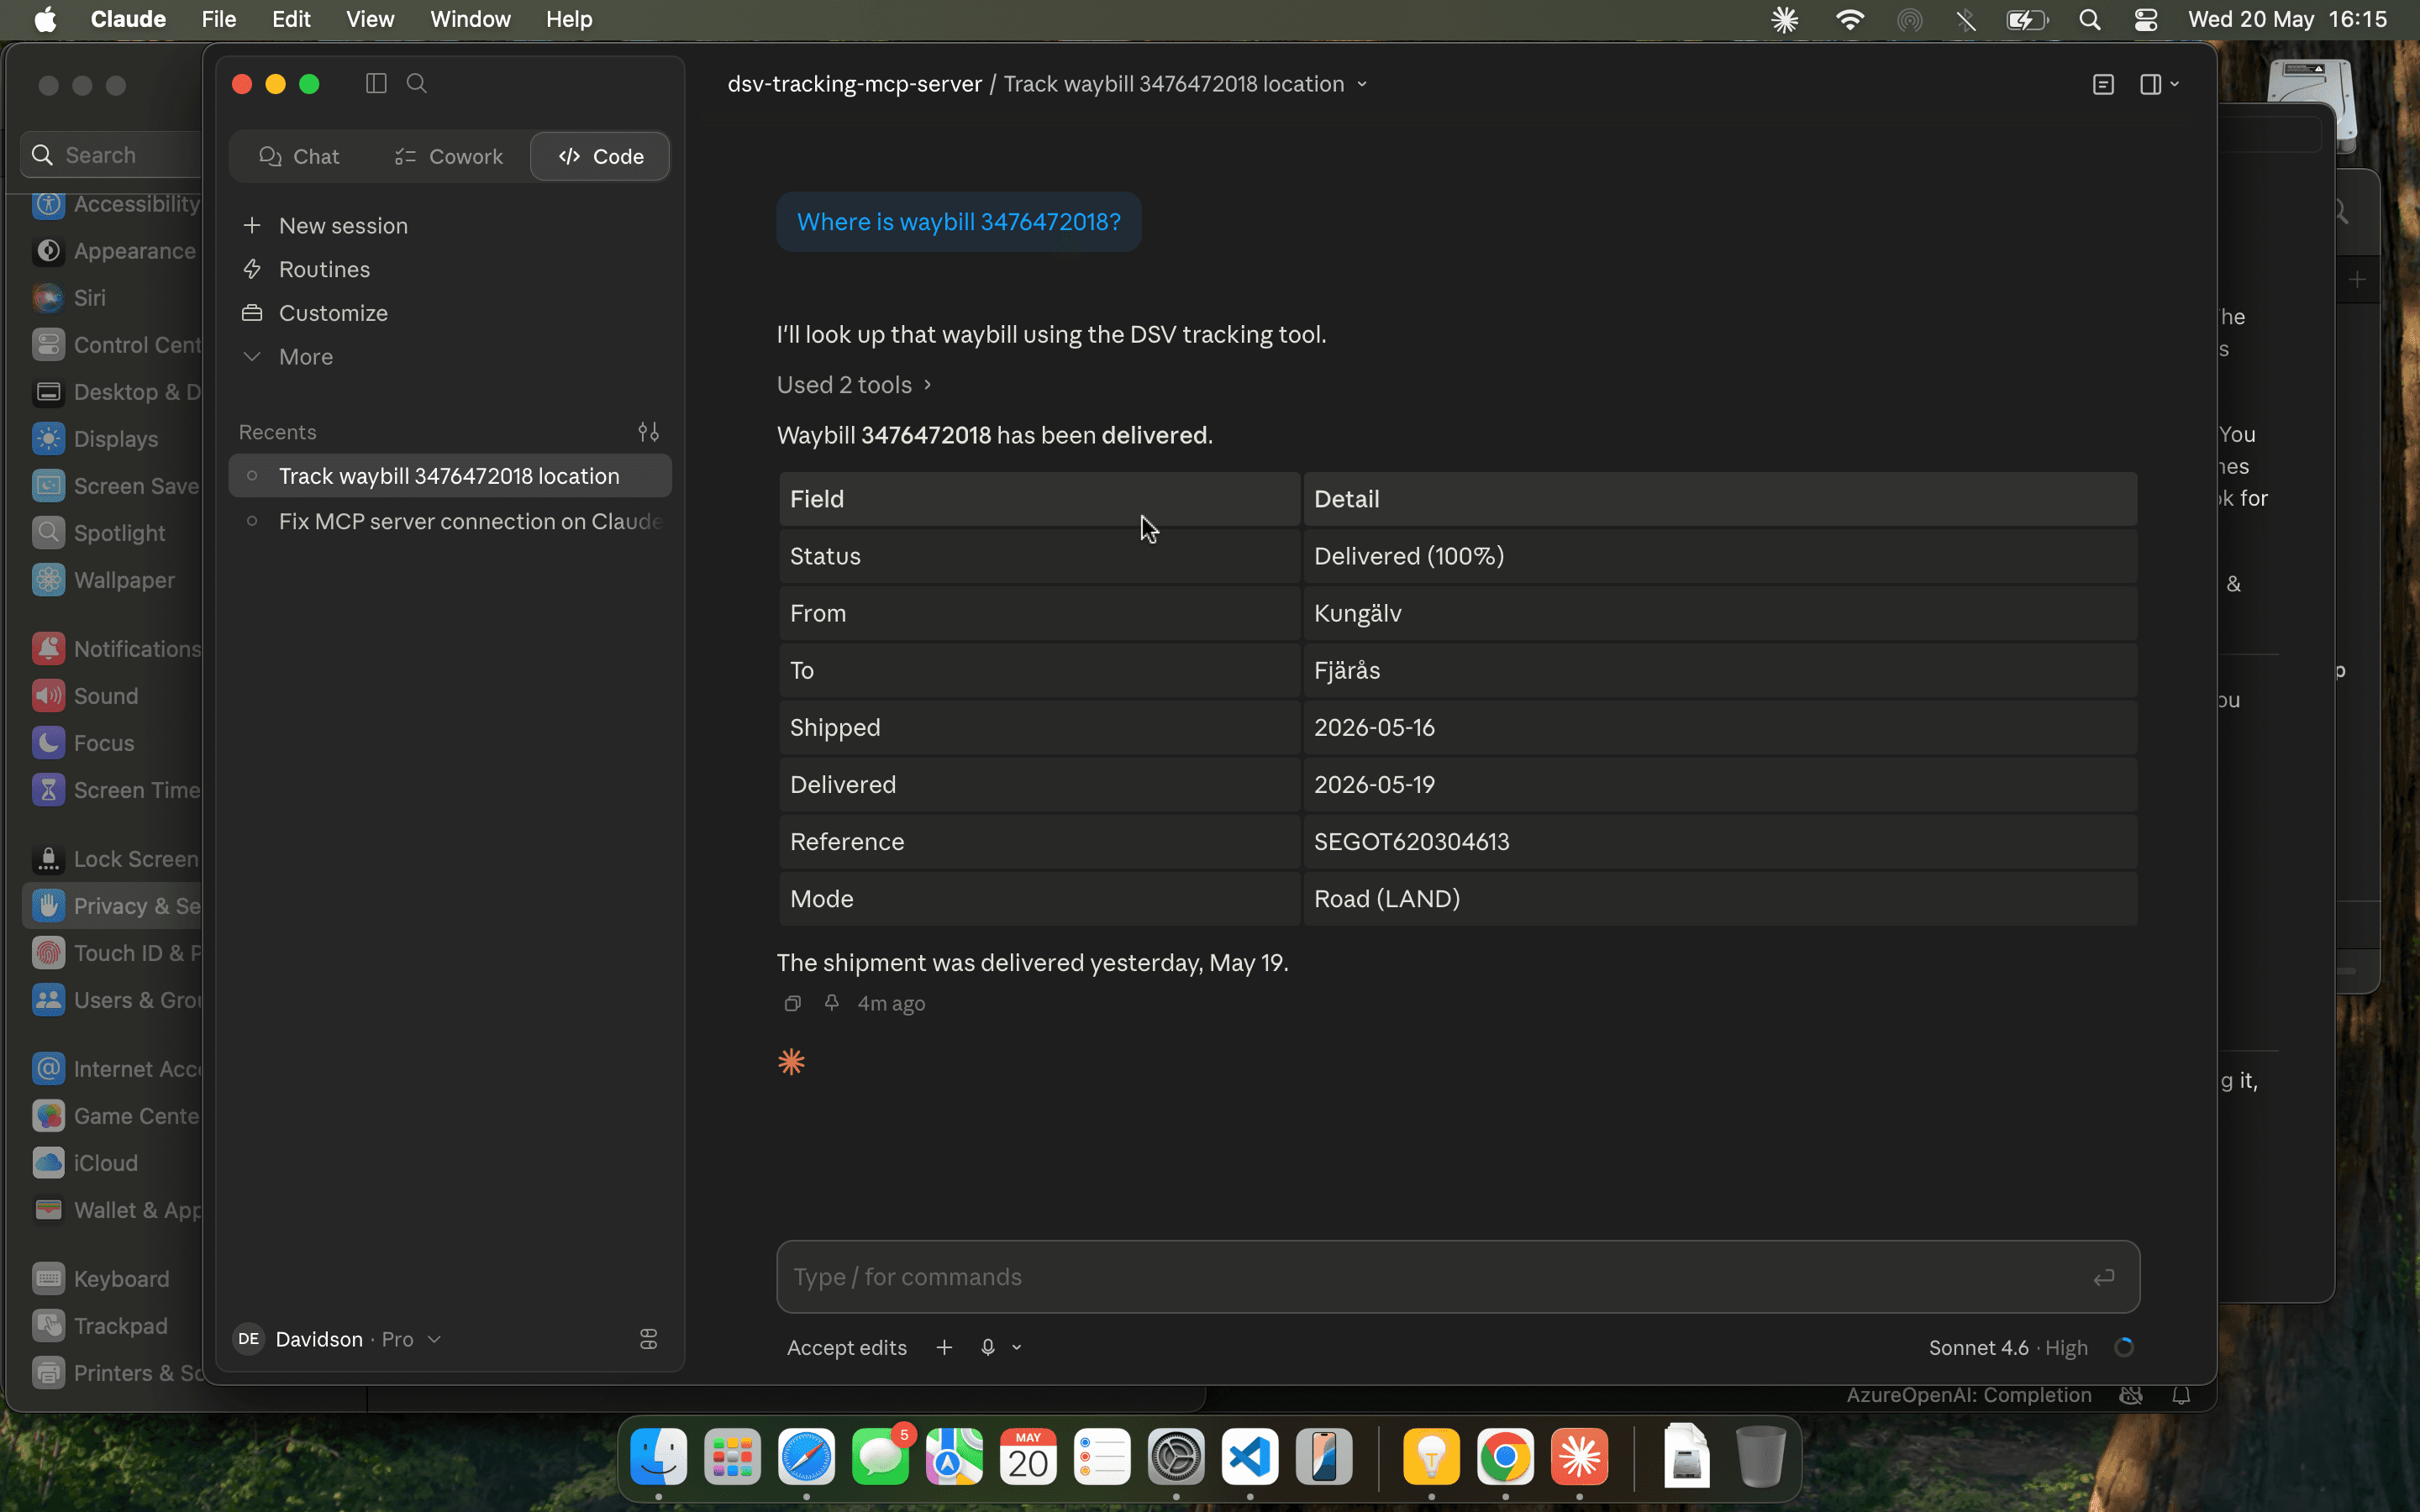Start a New session
The height and width of the screenshot is (1512, 2420).
325,226
